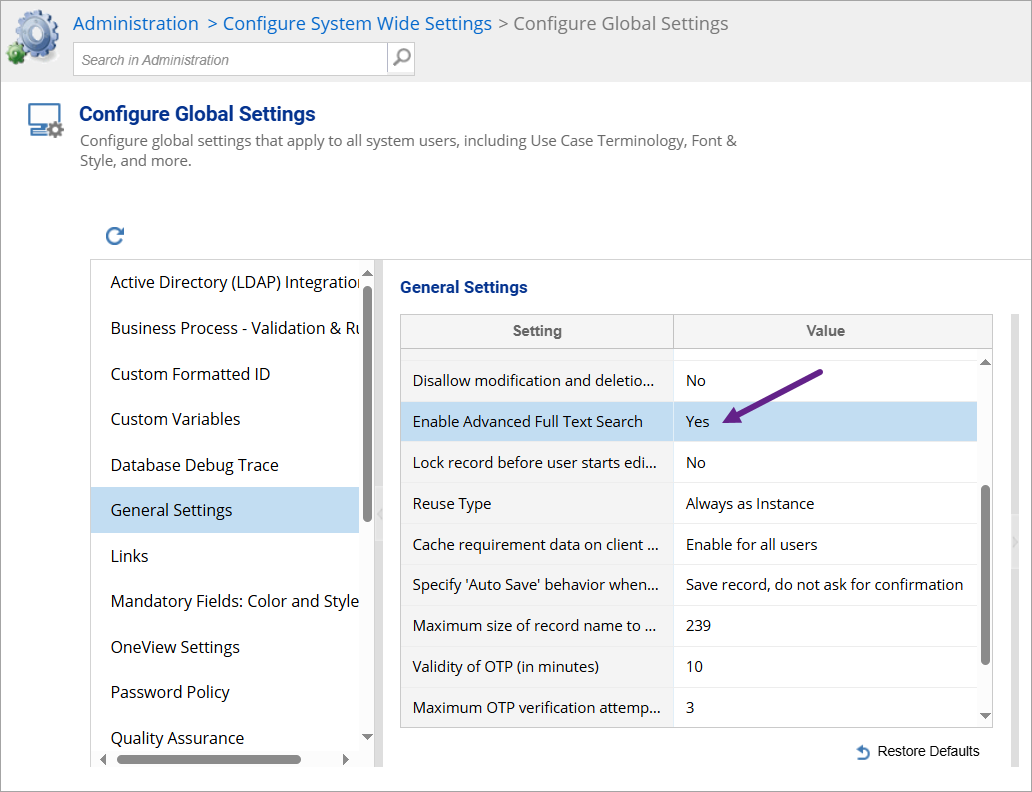Select Active Directory (LDAP) Integration category
Screen dimensions: 1032x792
click(225, 282)
